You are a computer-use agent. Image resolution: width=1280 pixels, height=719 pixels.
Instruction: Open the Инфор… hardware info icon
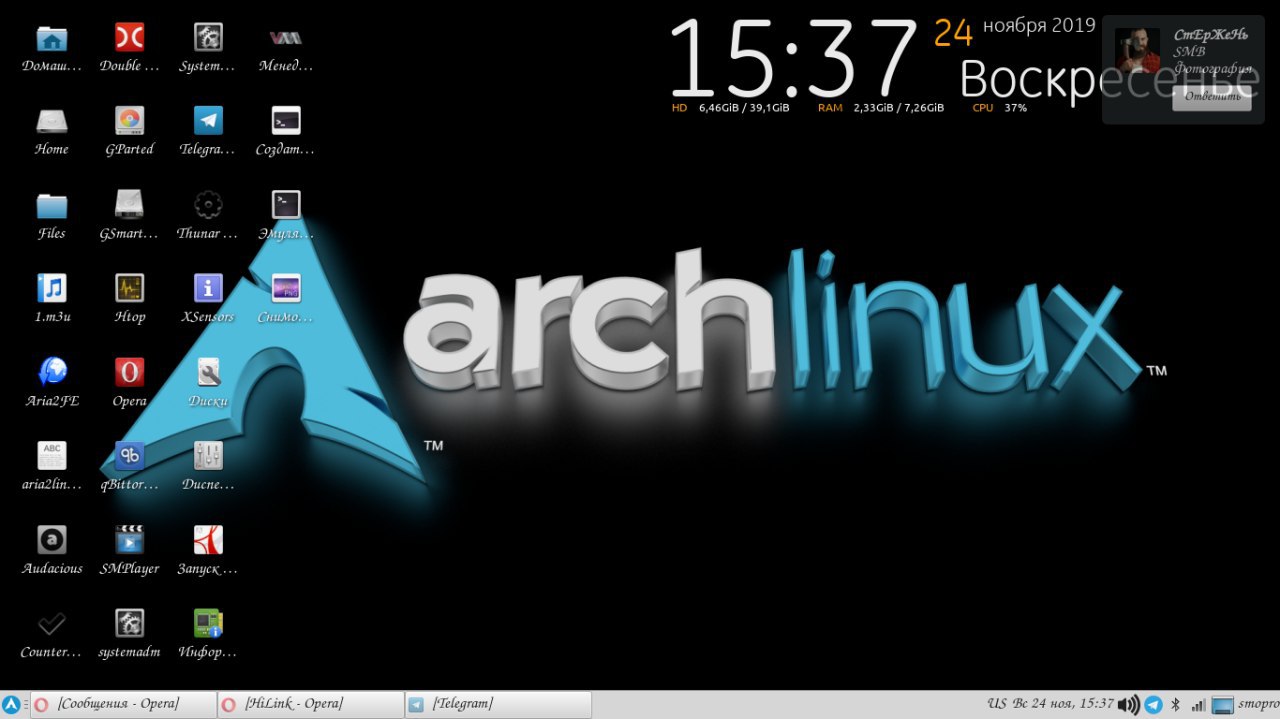208,624
